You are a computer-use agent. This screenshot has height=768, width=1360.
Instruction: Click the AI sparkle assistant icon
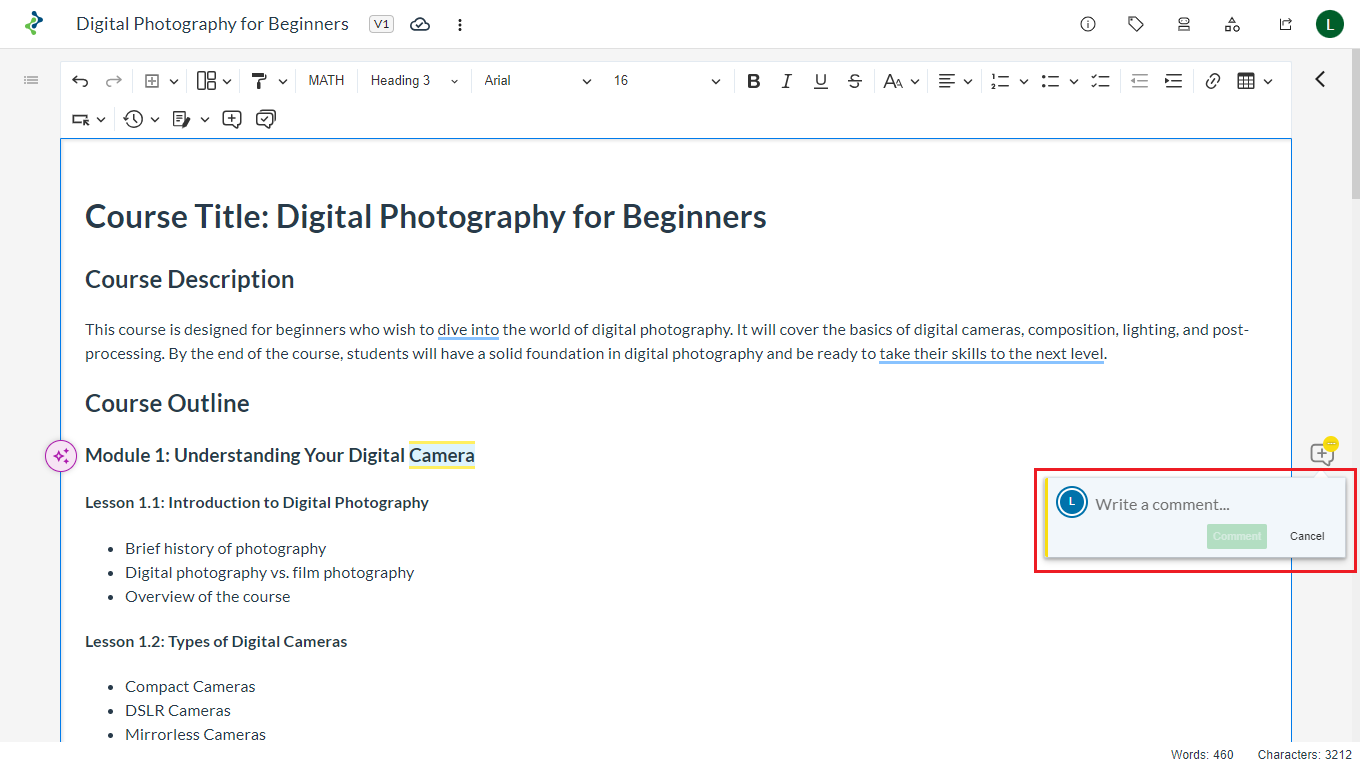[61, 456]
